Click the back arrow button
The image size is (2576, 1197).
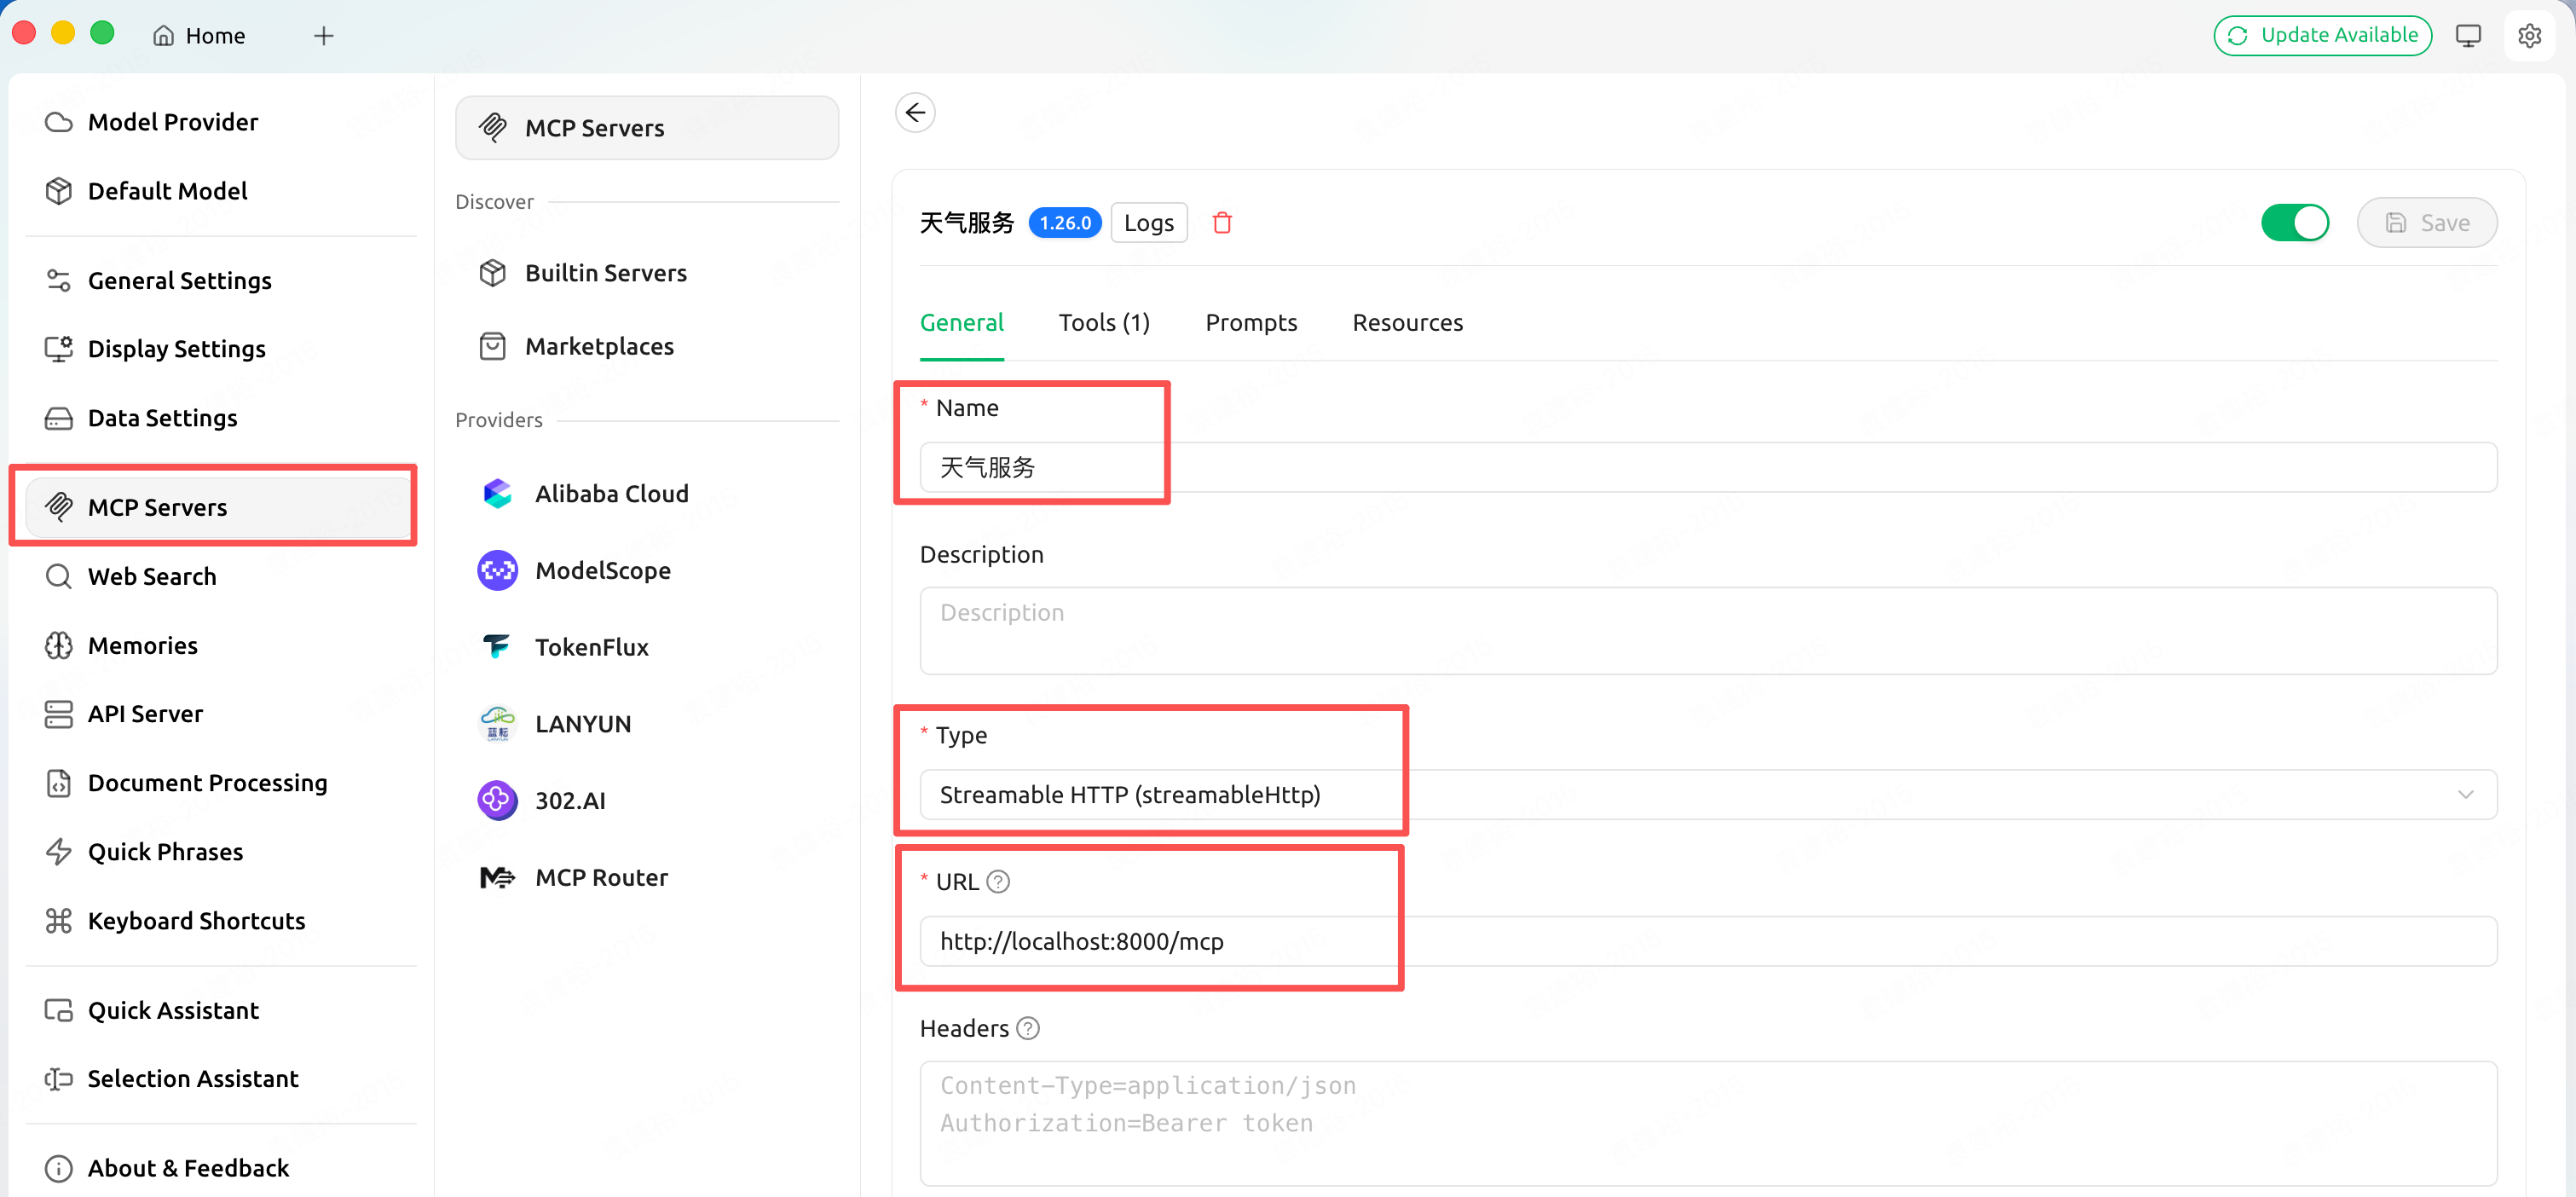[914, 113]
